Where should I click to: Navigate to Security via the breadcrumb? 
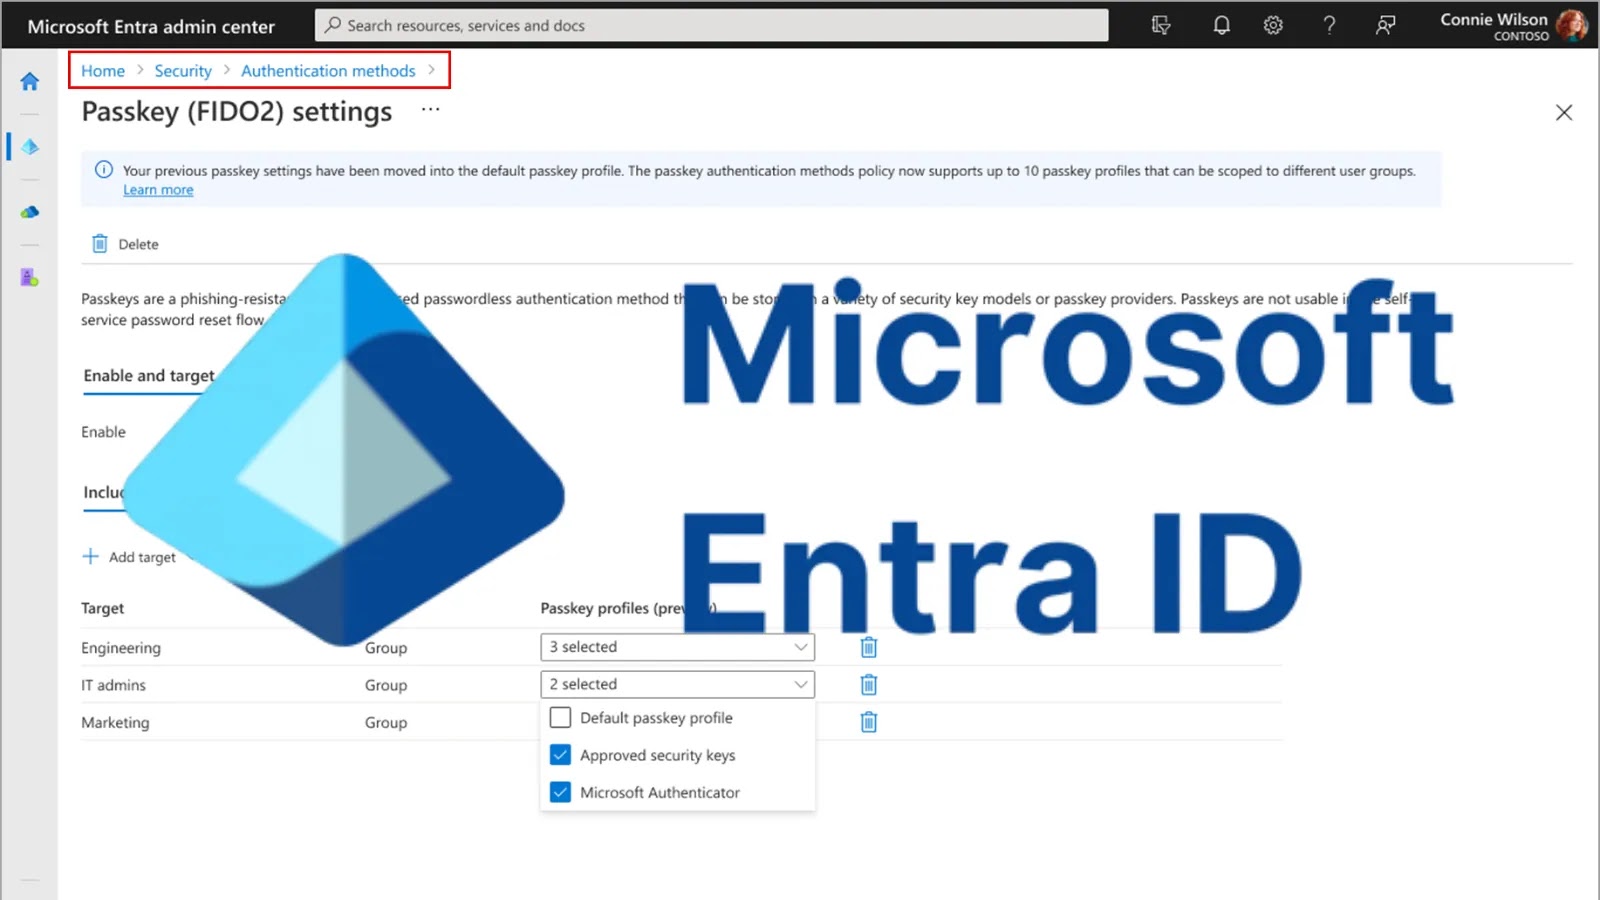click(183, 70)
